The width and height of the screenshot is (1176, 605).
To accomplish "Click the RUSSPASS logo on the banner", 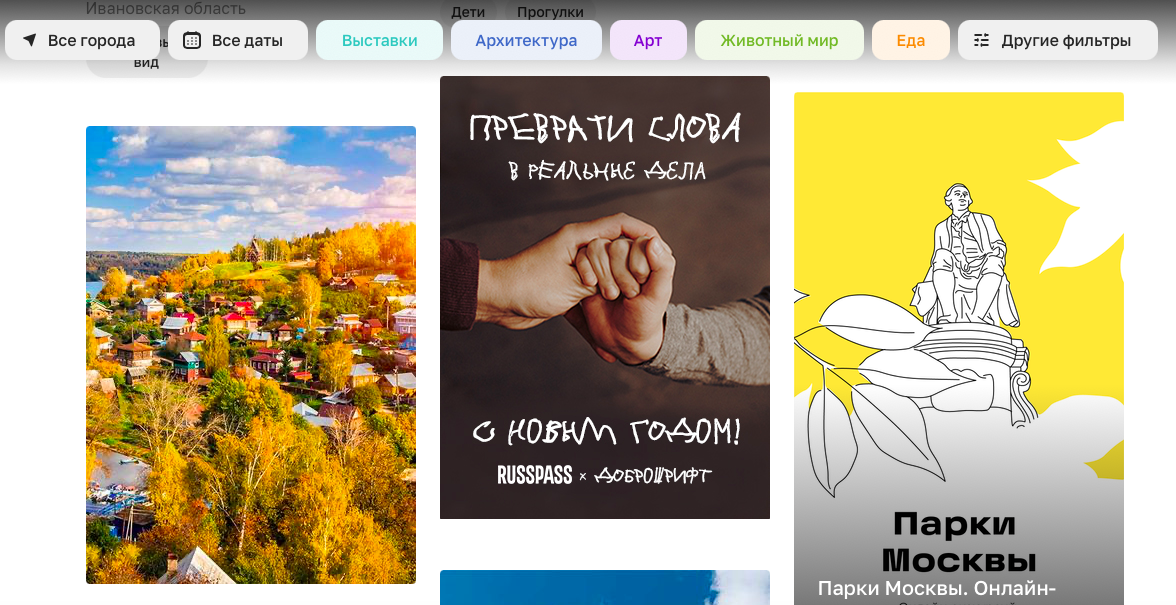I will click(535, 475).
